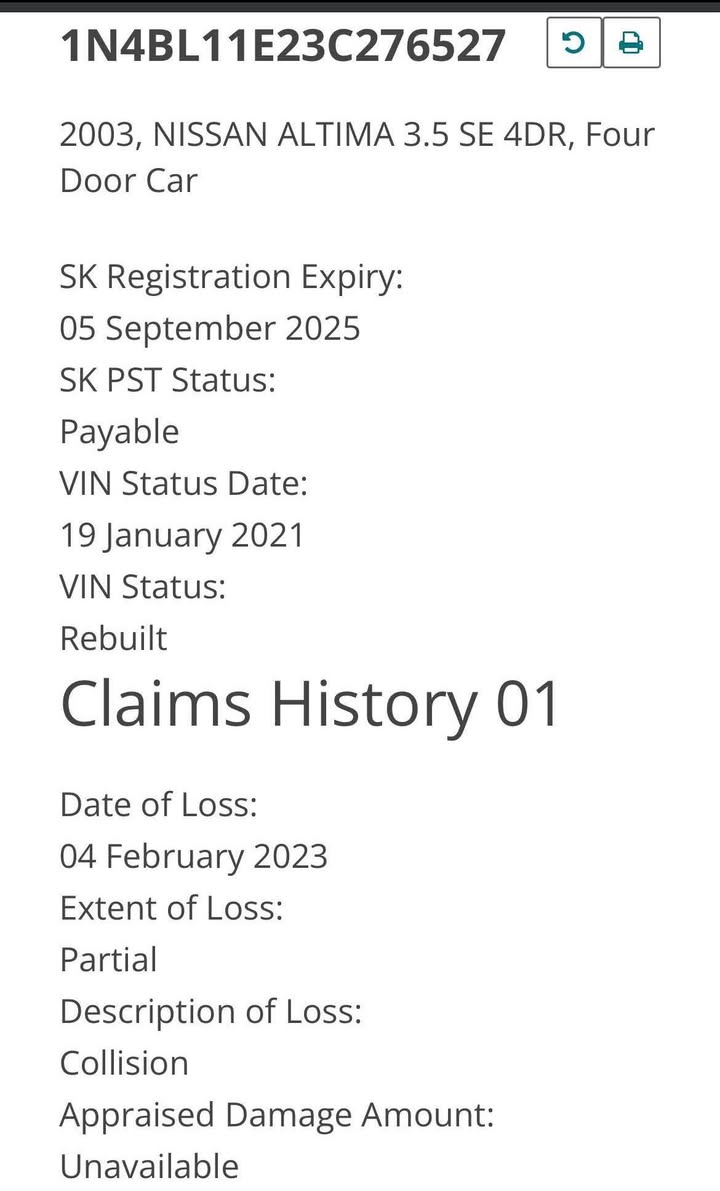Click the Date of Loss label
720x1191 pixels.
[159, 804]
